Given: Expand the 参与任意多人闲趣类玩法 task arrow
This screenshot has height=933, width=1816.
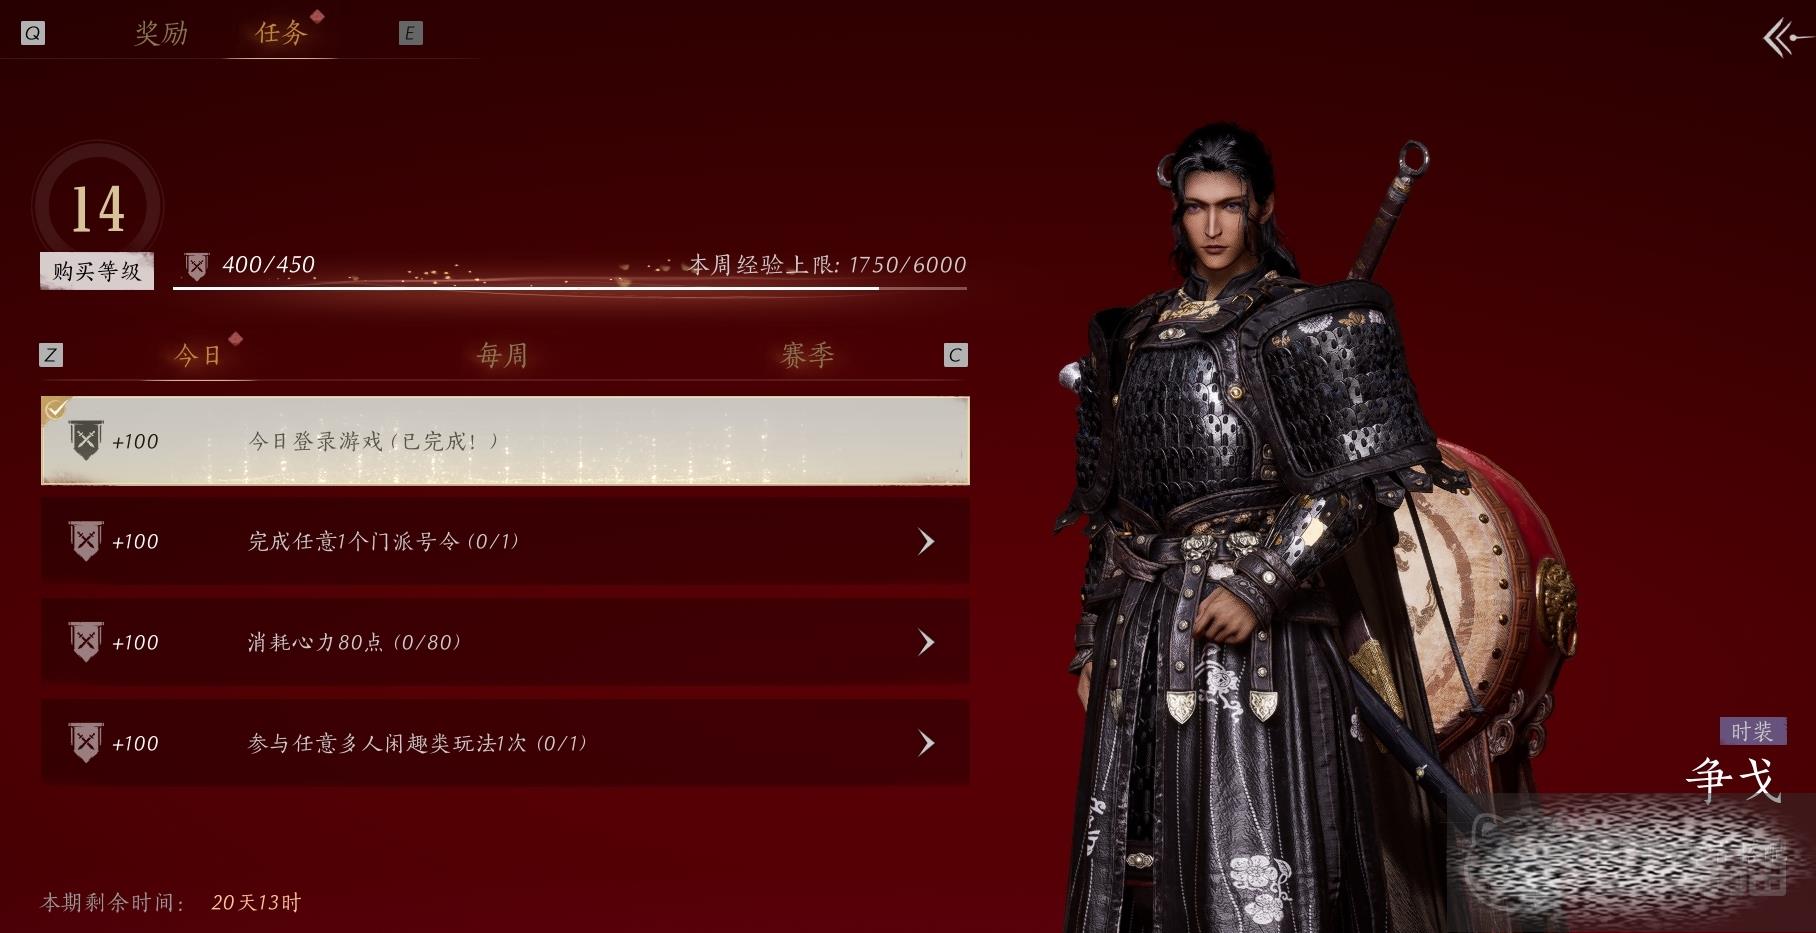Looking at the screenshot, I should tap(926, 743).
